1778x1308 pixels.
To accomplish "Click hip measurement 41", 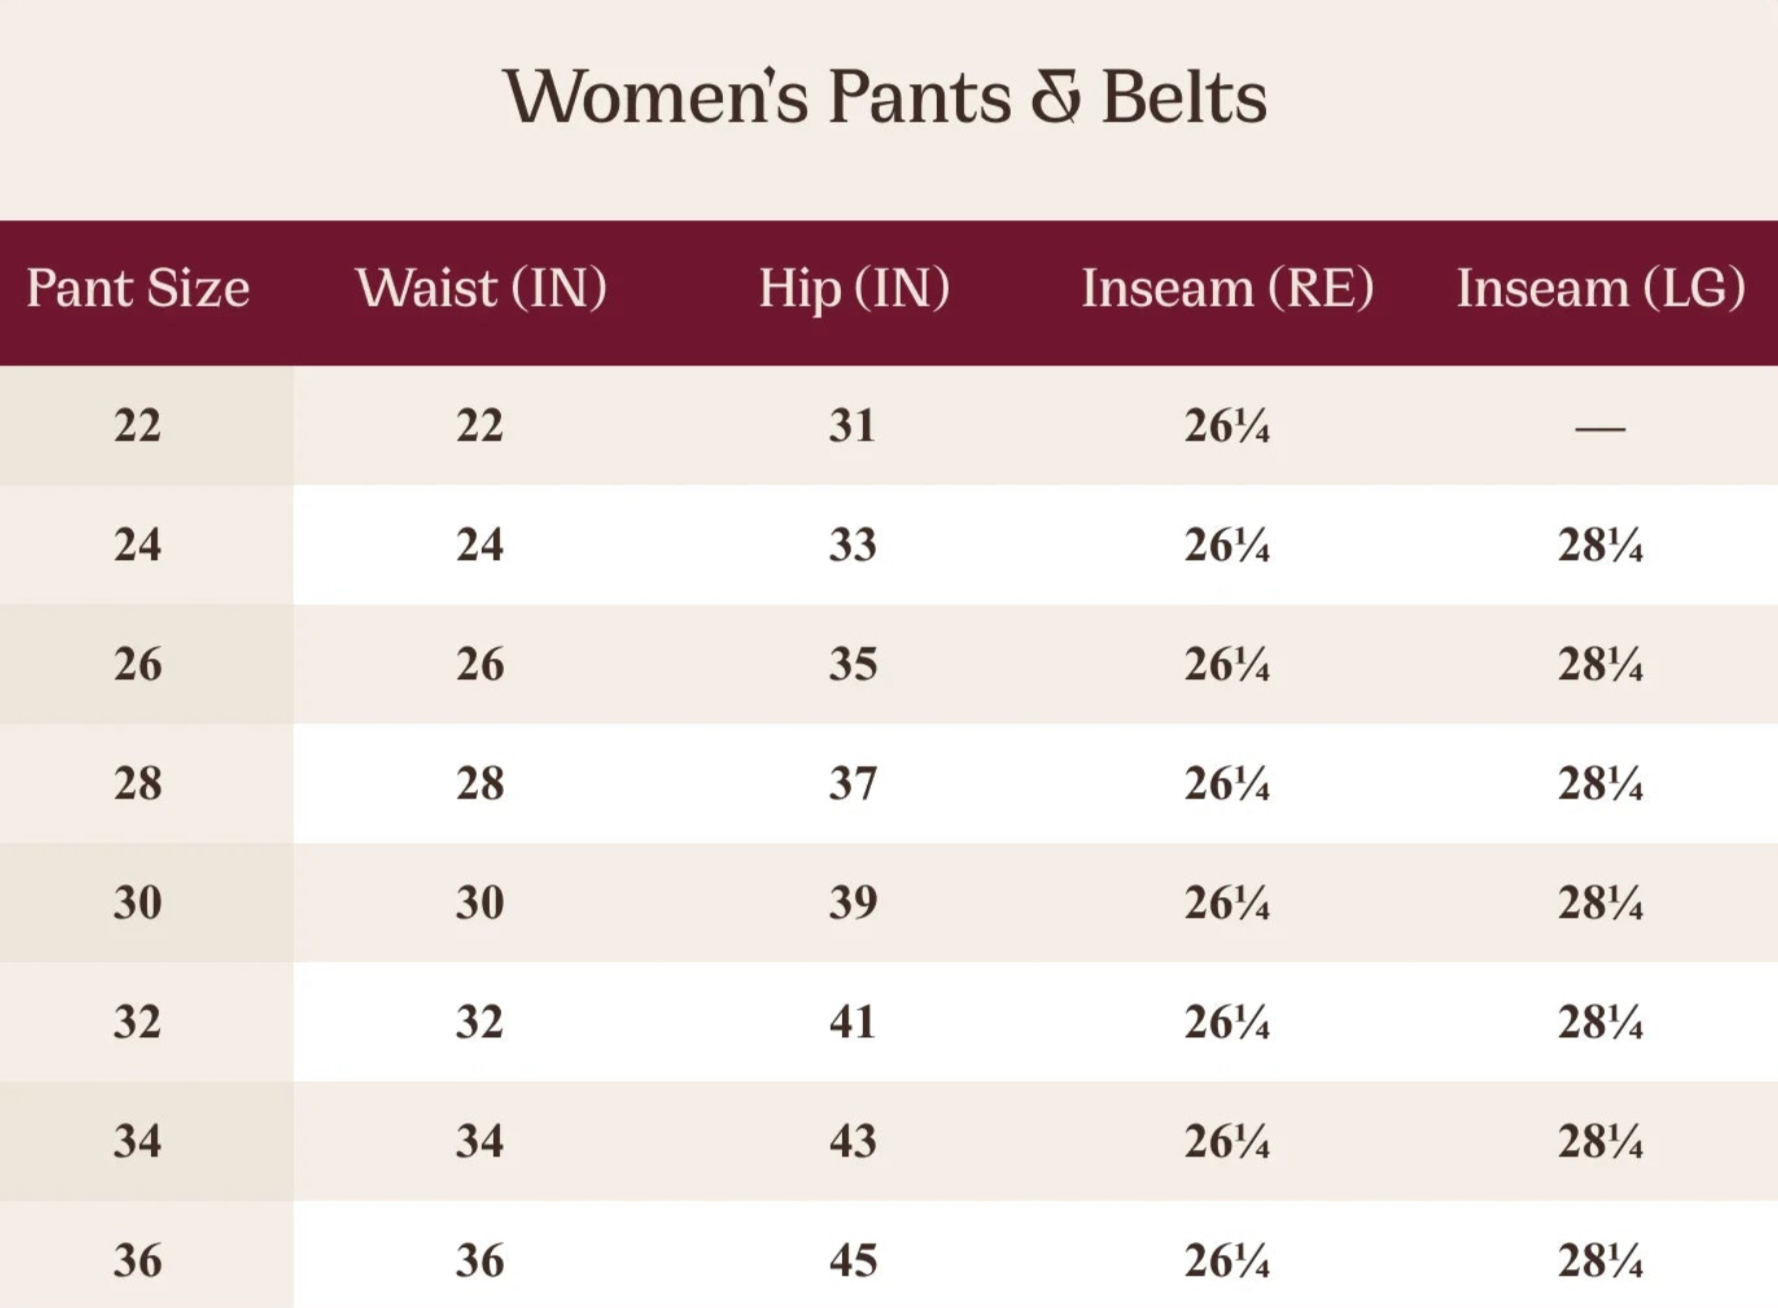I will click(853, 1022).
